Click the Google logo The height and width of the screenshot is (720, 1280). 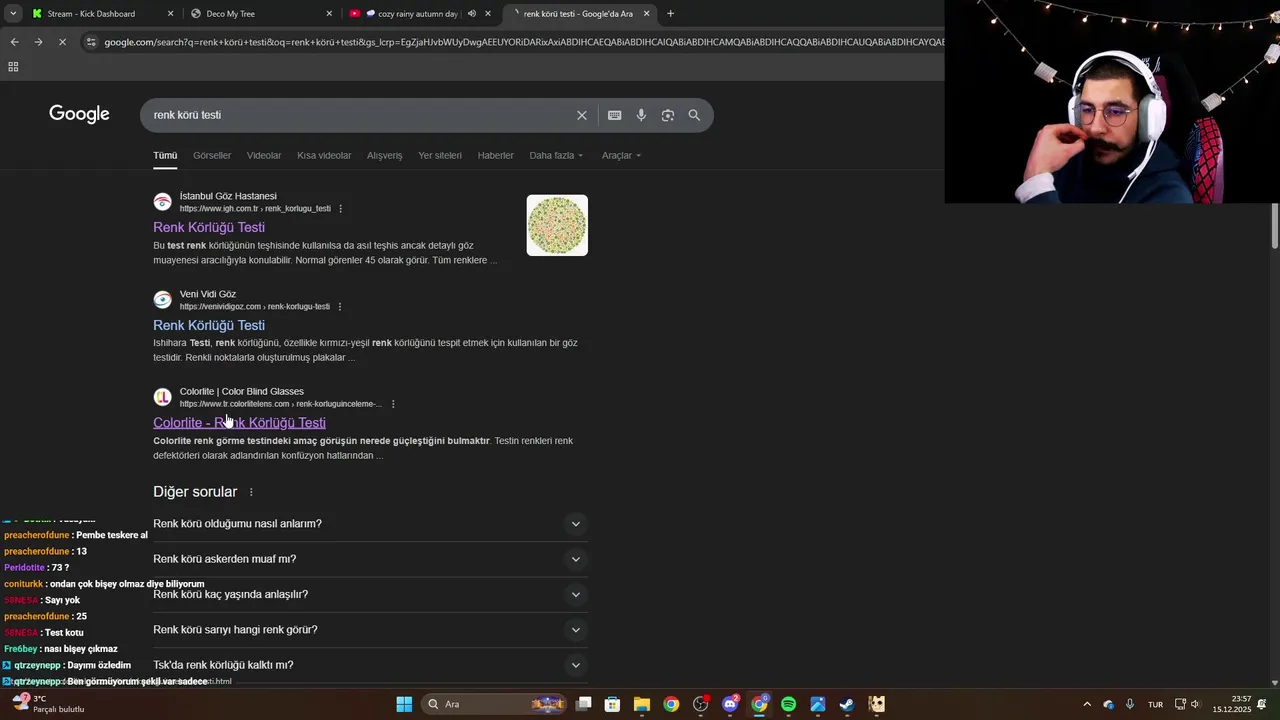point(79,114)
